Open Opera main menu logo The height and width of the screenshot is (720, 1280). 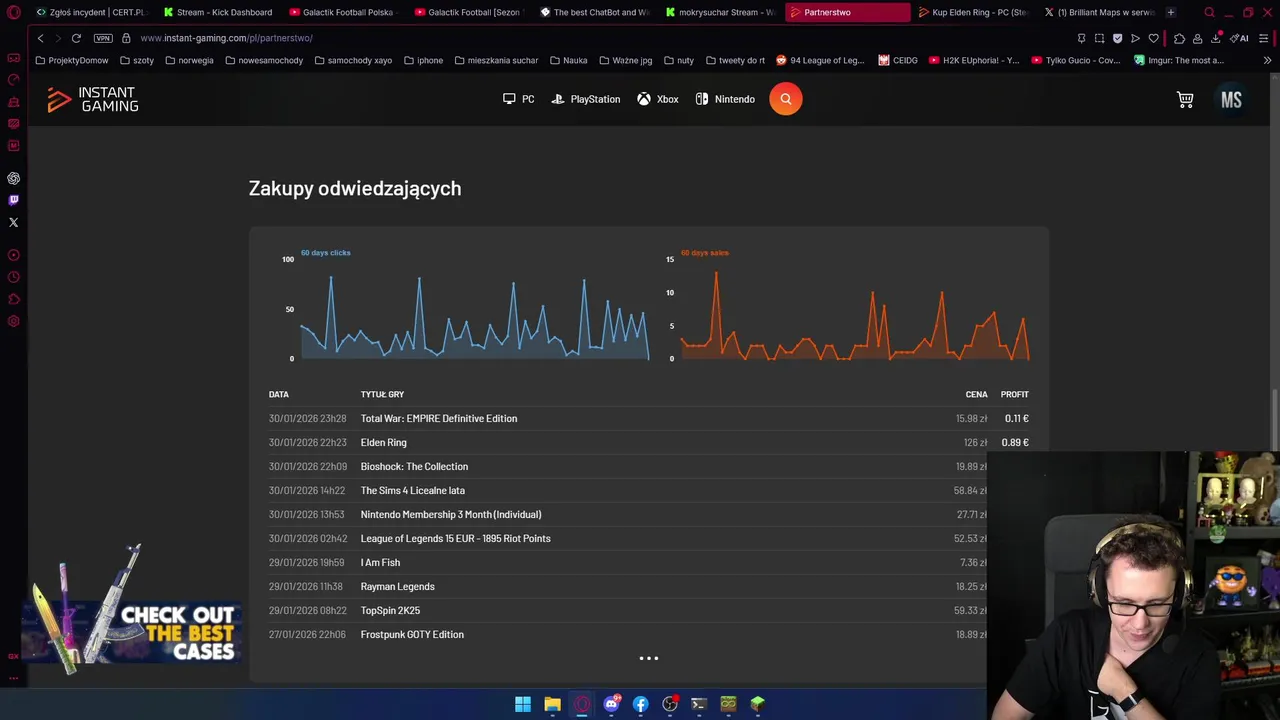click(14, 12)
